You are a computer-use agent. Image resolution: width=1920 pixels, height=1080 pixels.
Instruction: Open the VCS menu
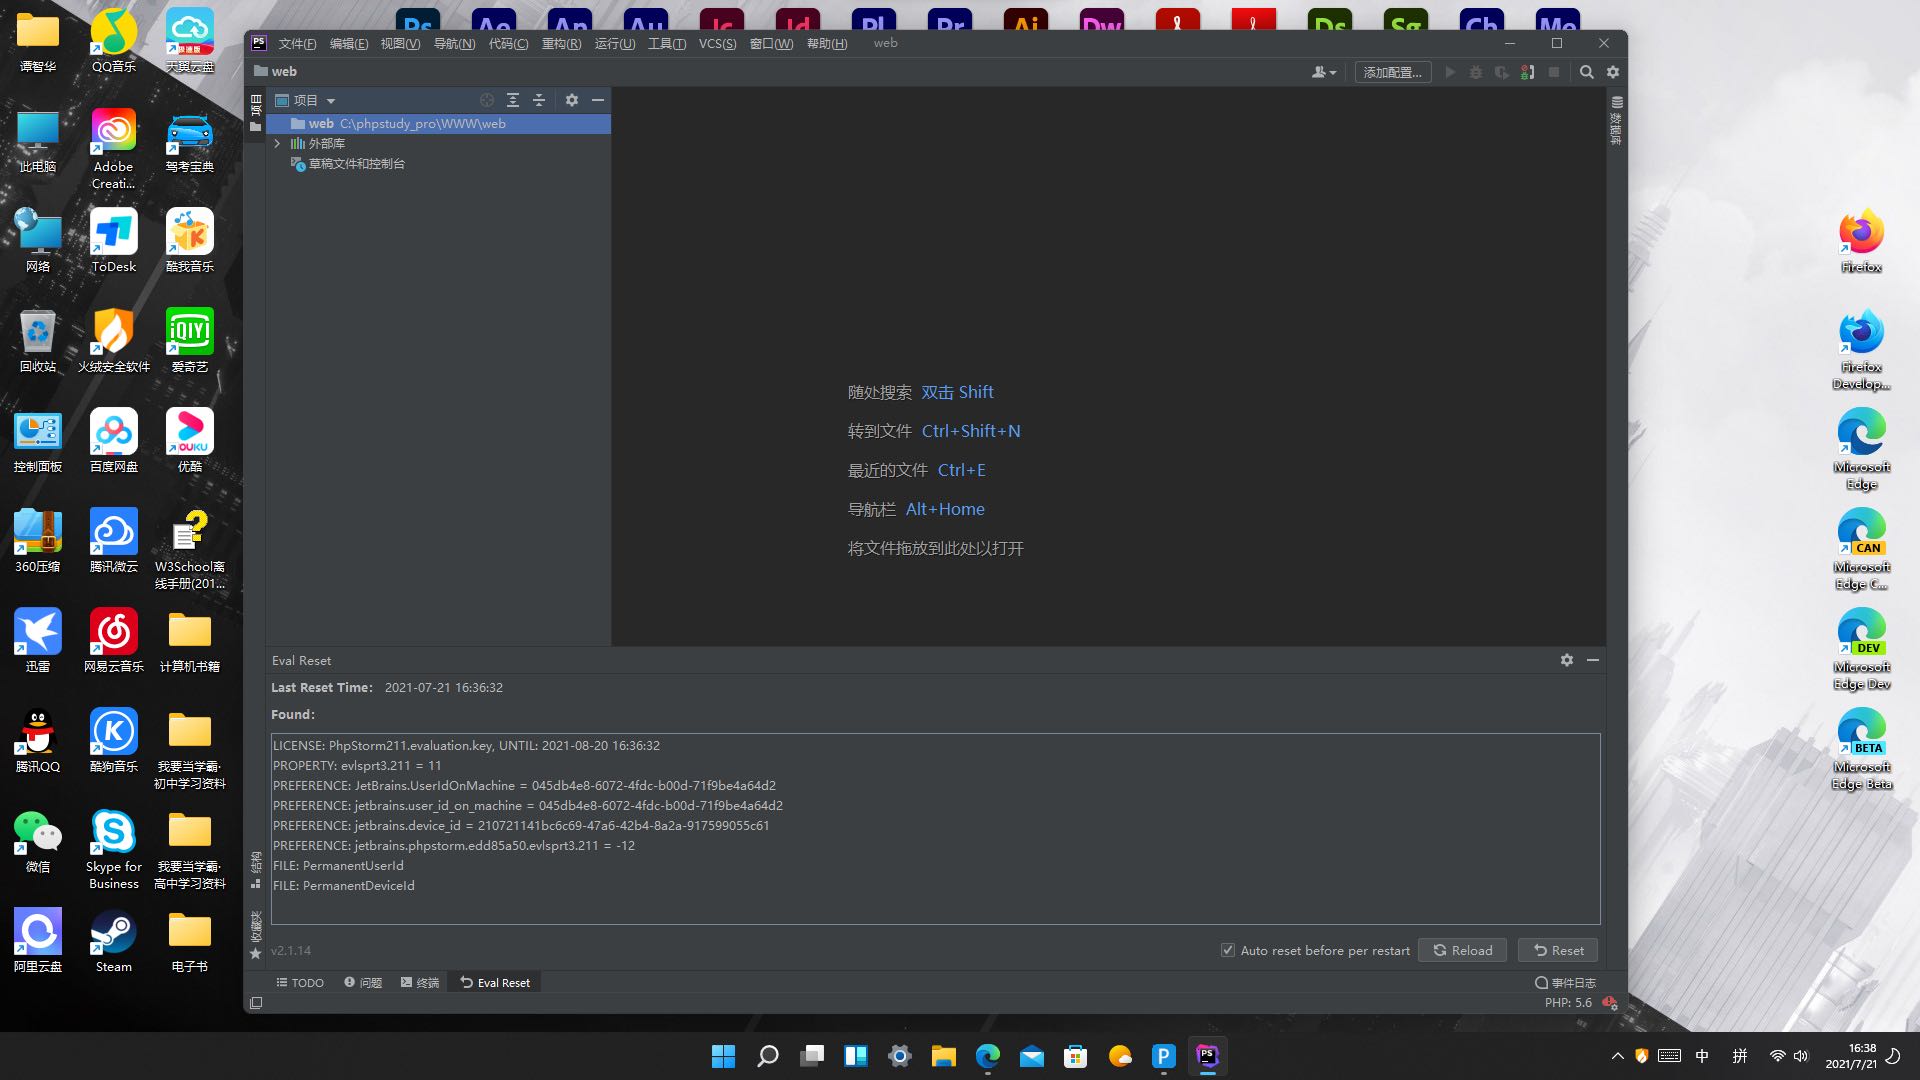click(717, 43)
